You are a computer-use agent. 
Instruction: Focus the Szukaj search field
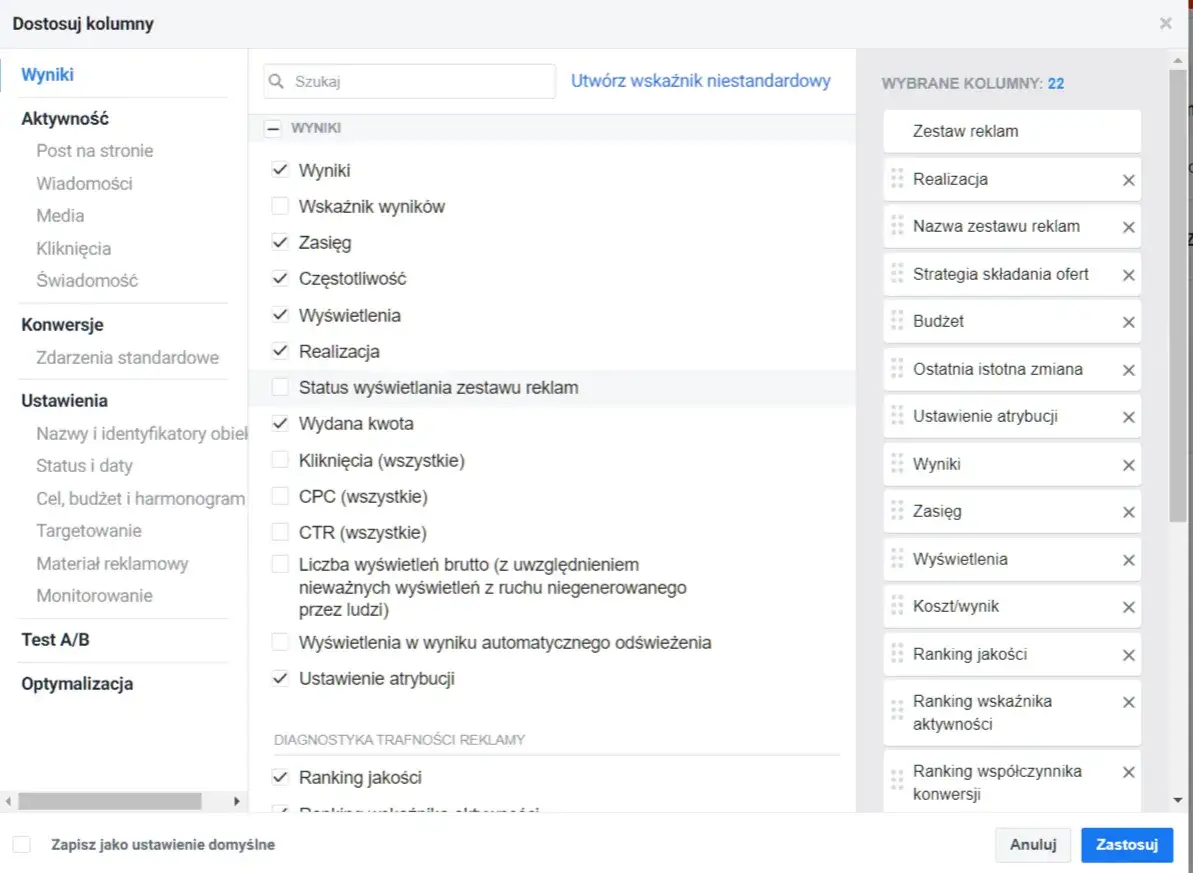[x=420, y=82]
